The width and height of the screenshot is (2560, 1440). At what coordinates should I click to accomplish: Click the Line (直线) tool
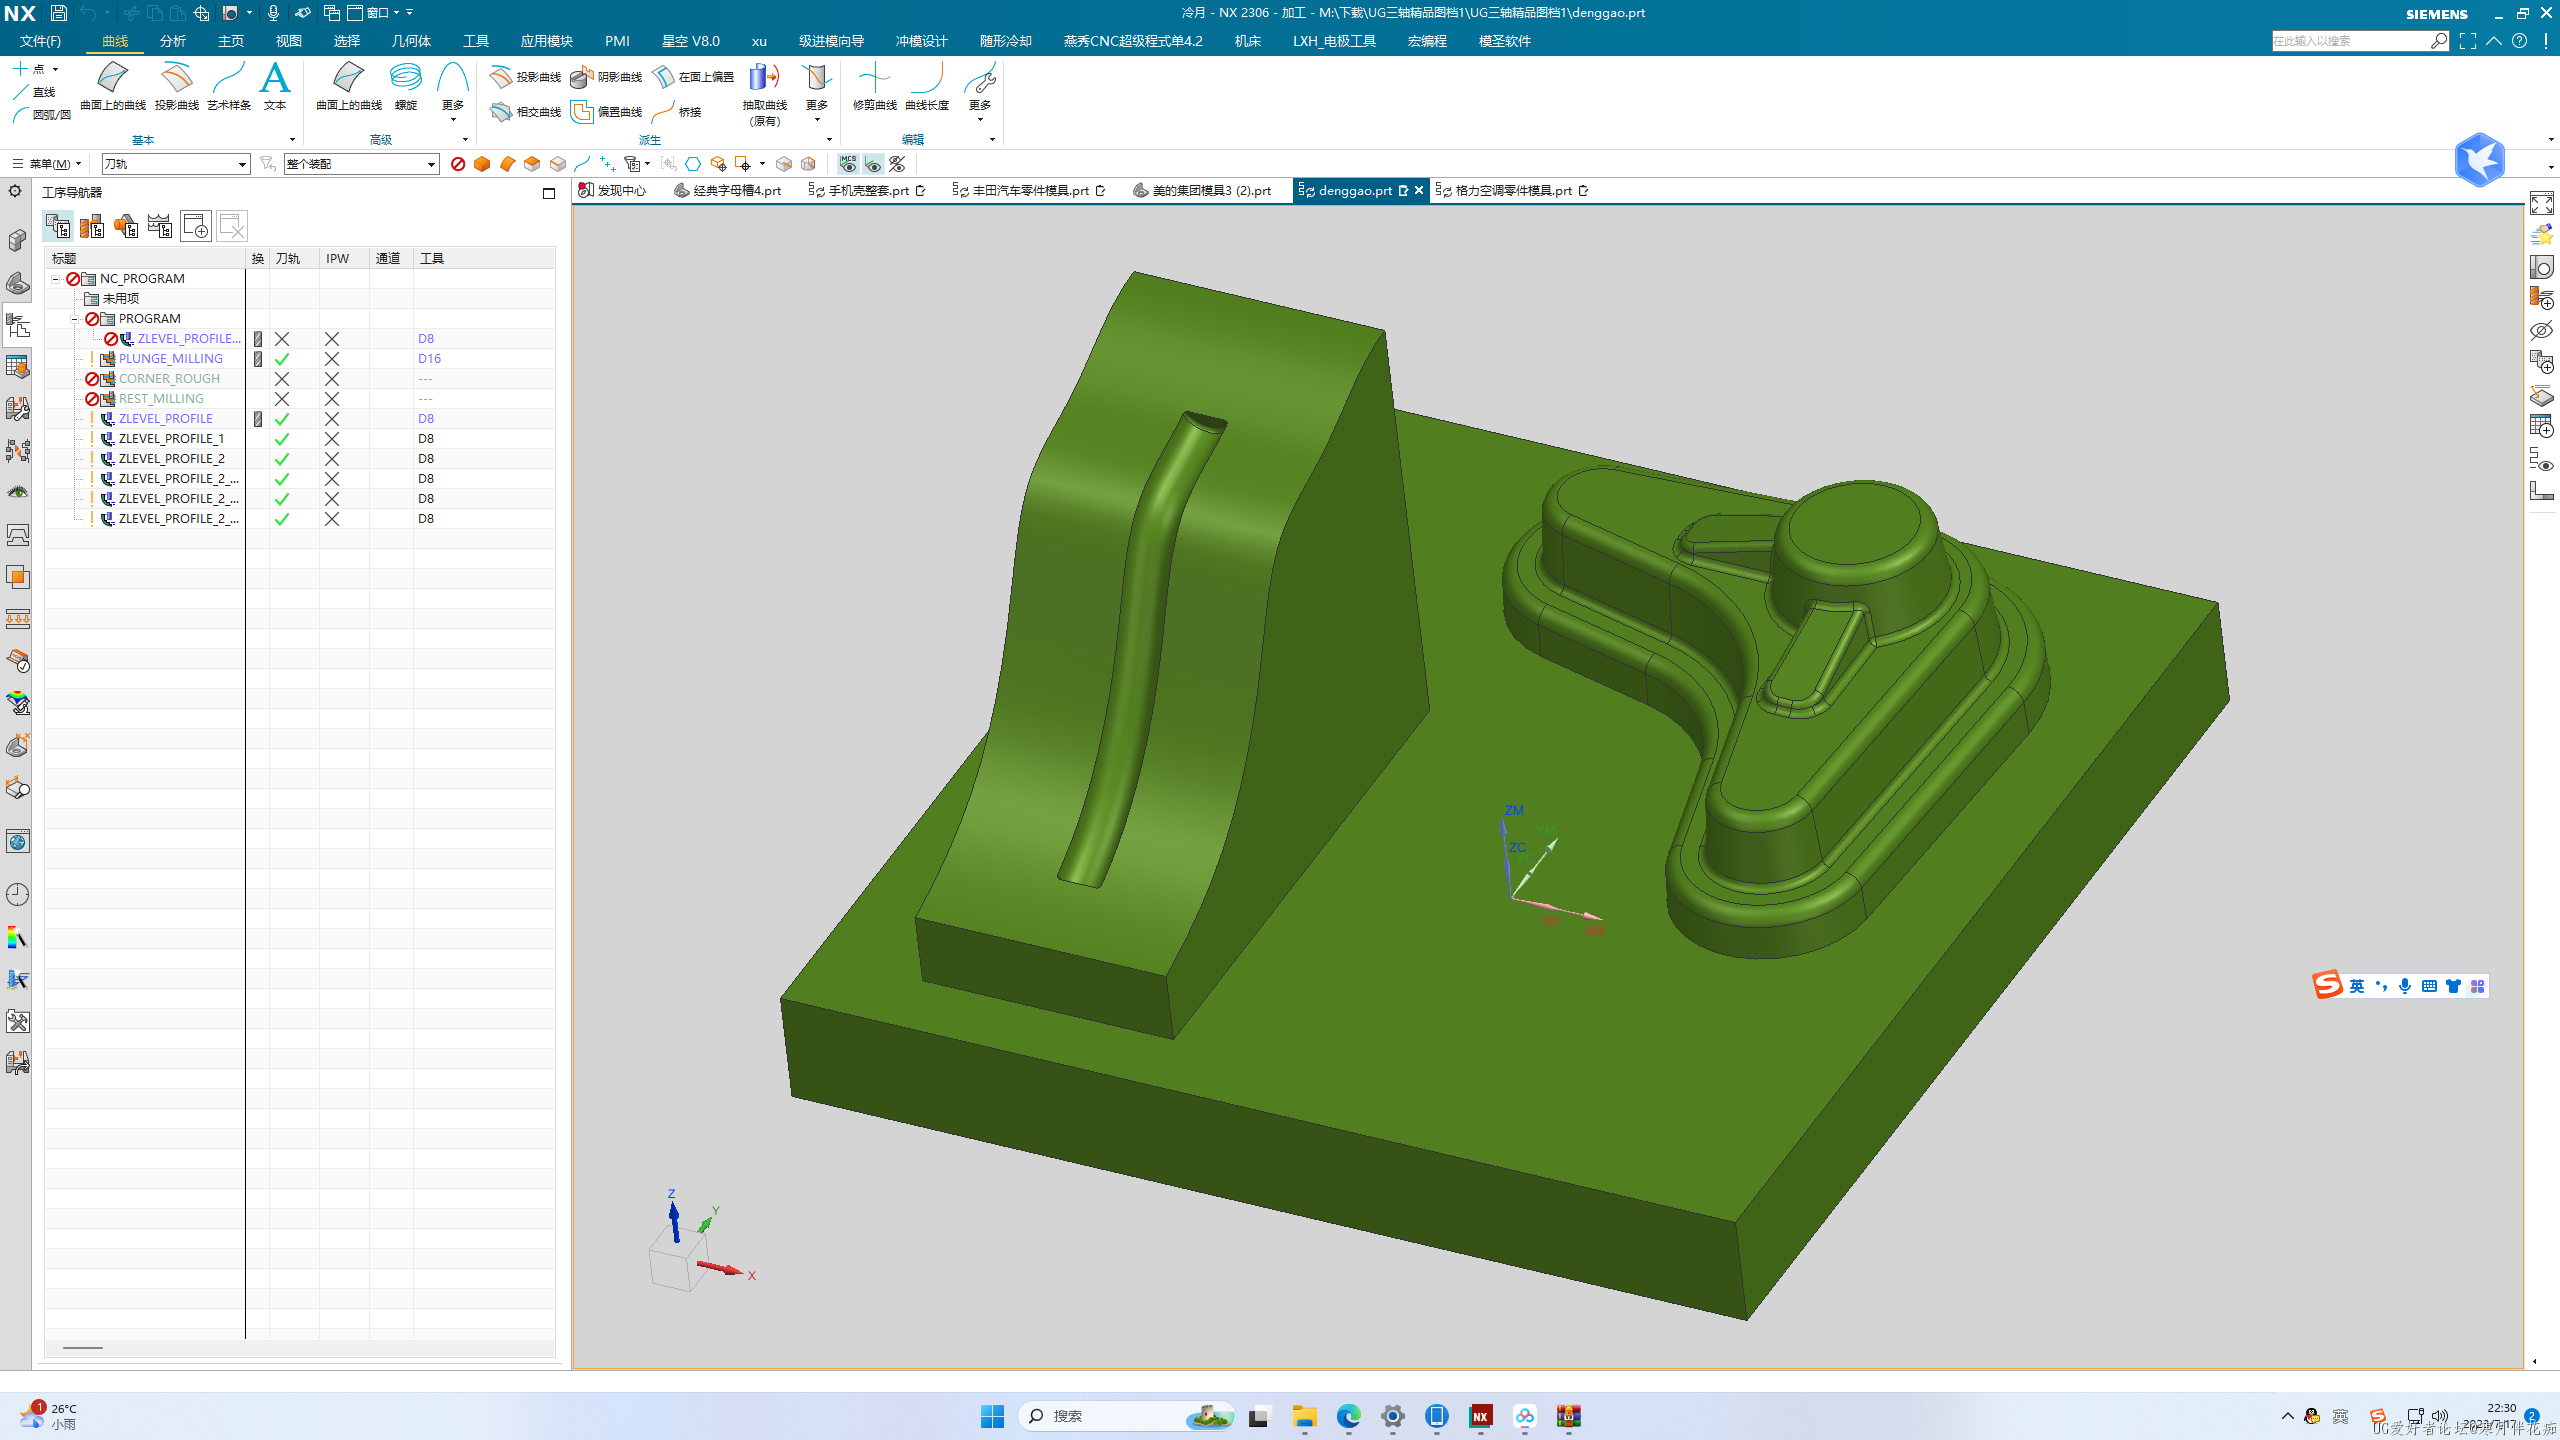point(35,92)
